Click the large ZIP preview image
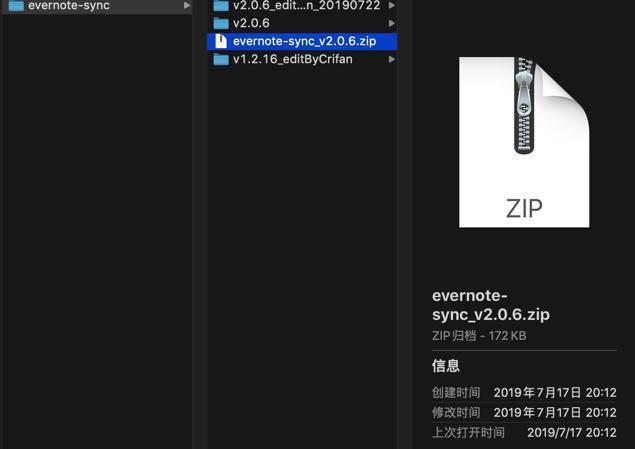 (x=524, y=142)
